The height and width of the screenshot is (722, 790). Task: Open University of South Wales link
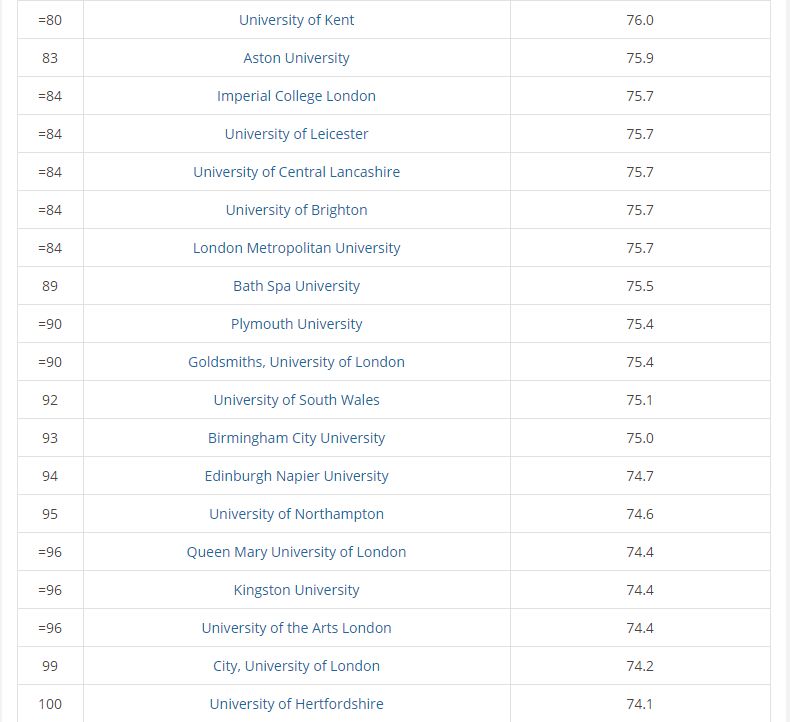pos(296,400)
